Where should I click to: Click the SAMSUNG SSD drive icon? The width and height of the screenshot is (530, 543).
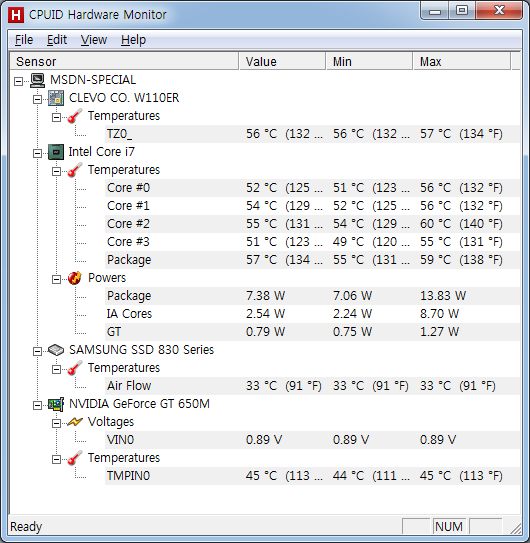click(56, 350)
